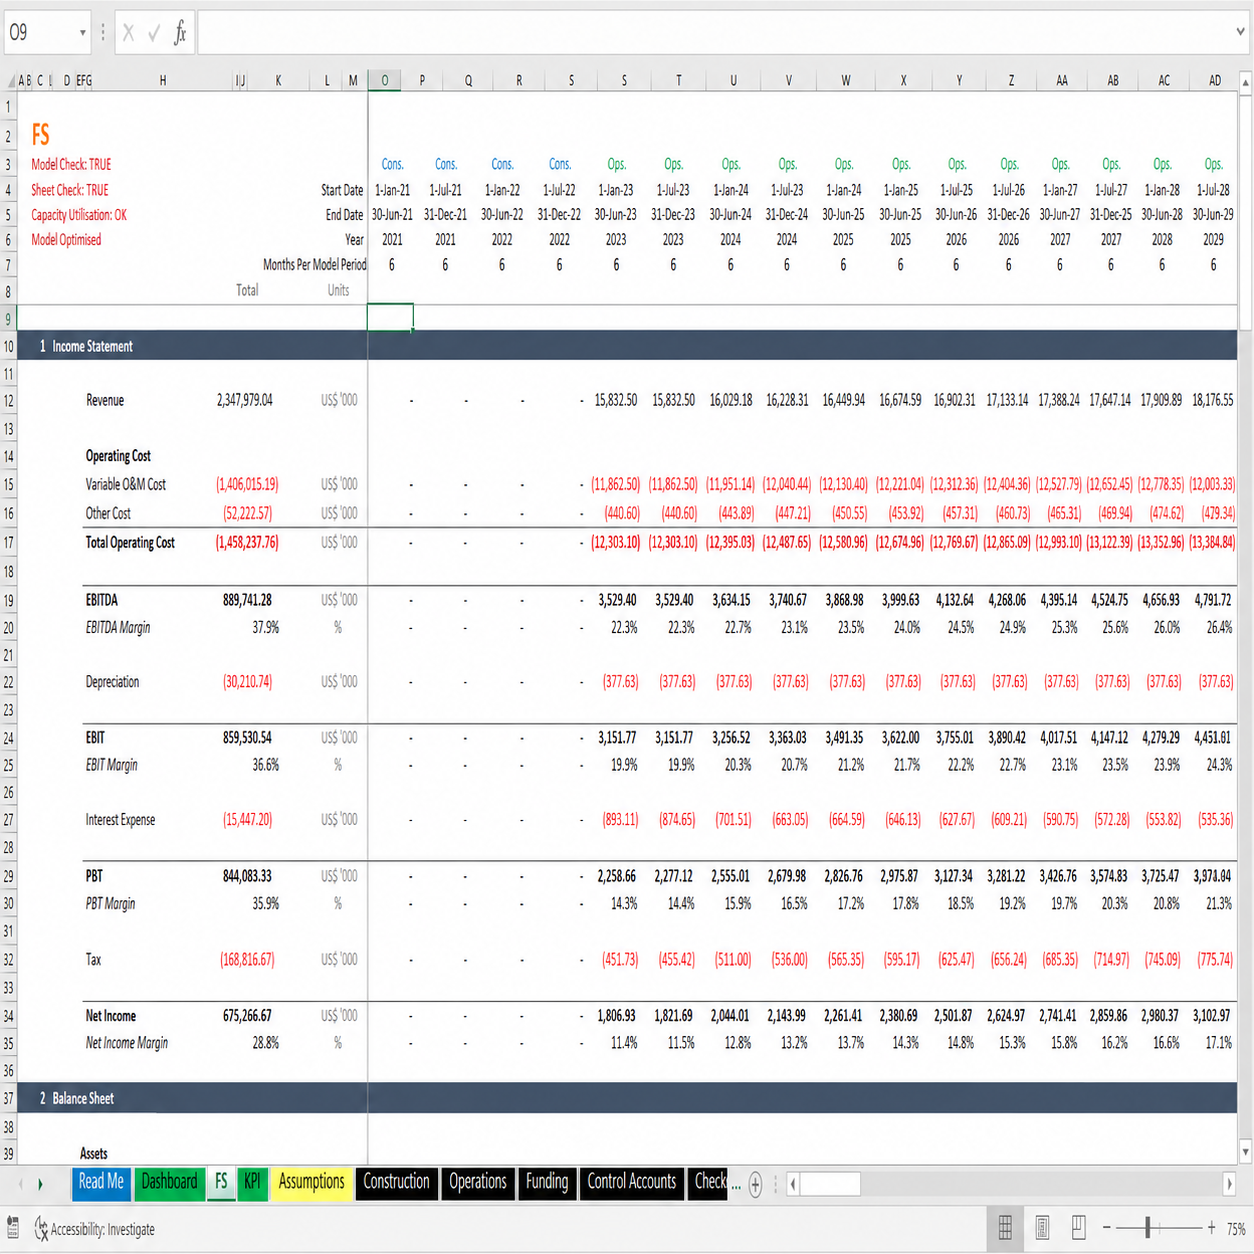Click in the formula bar input area
This screenshot has width=1254, height=1254.
point(714,33)
